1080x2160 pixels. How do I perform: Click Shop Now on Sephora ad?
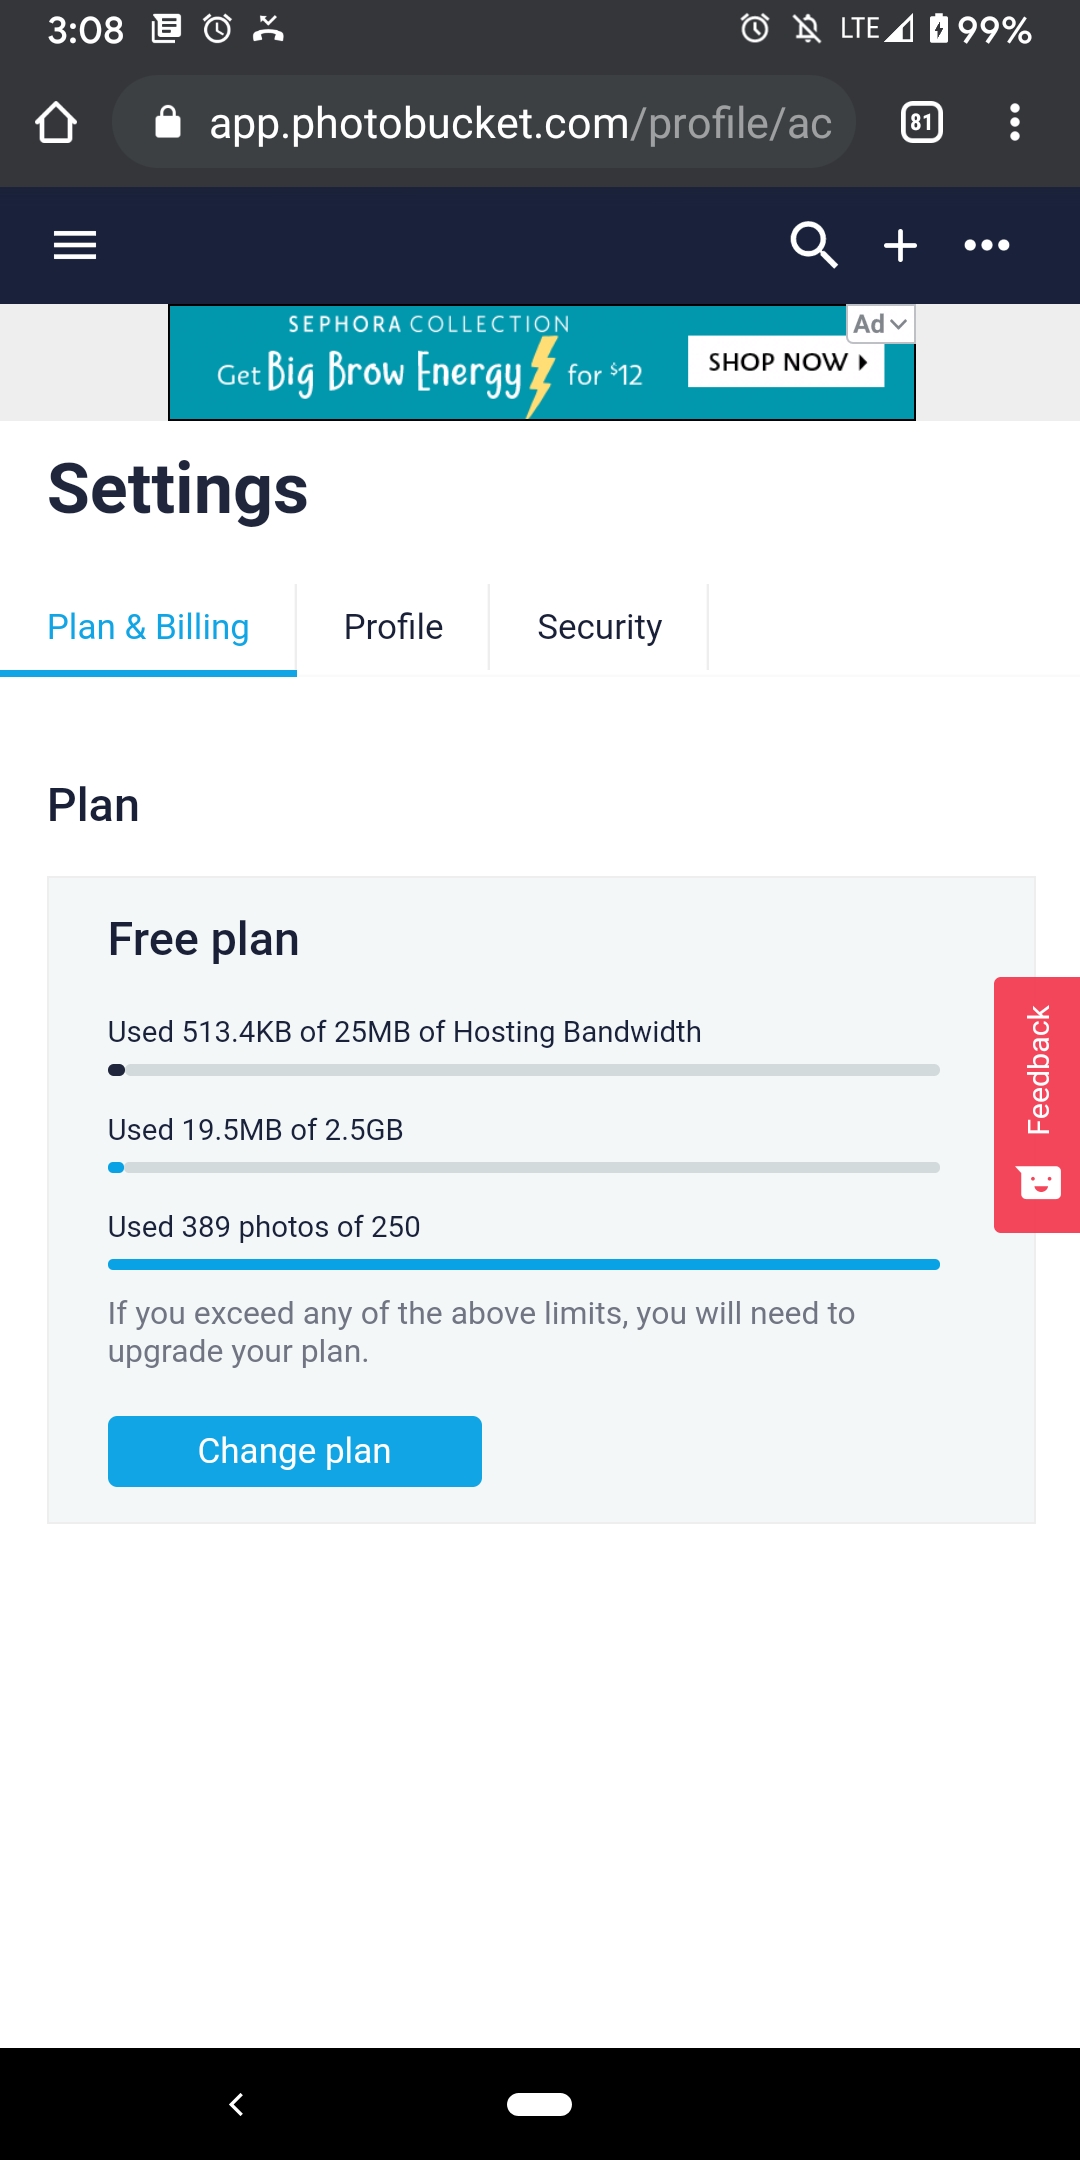click(786, 362)
